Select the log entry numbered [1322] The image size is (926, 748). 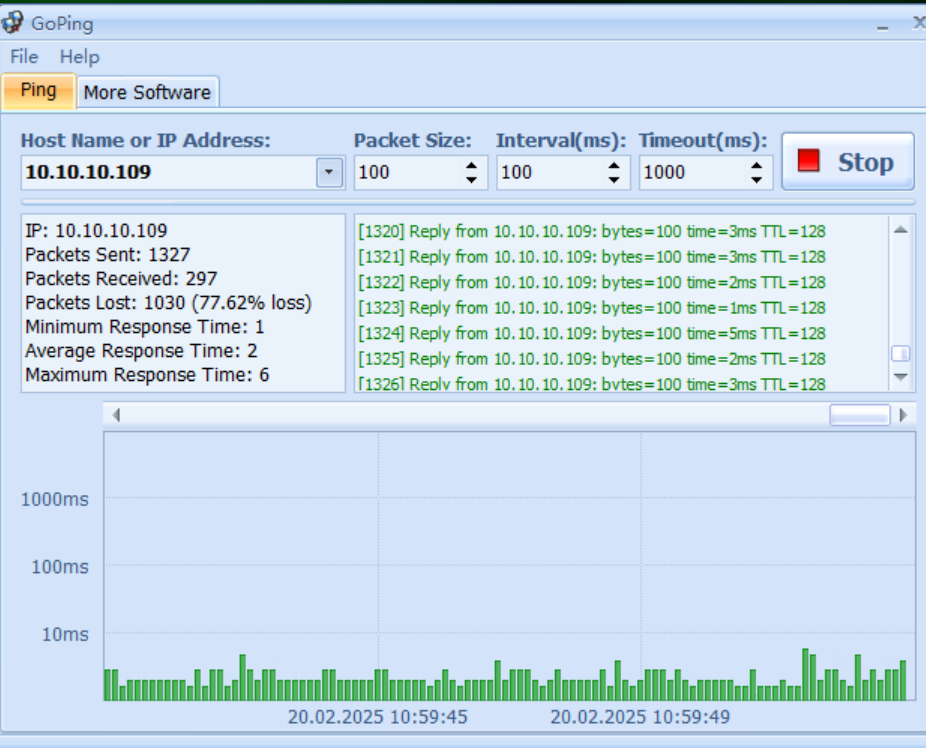coord(592,282)
